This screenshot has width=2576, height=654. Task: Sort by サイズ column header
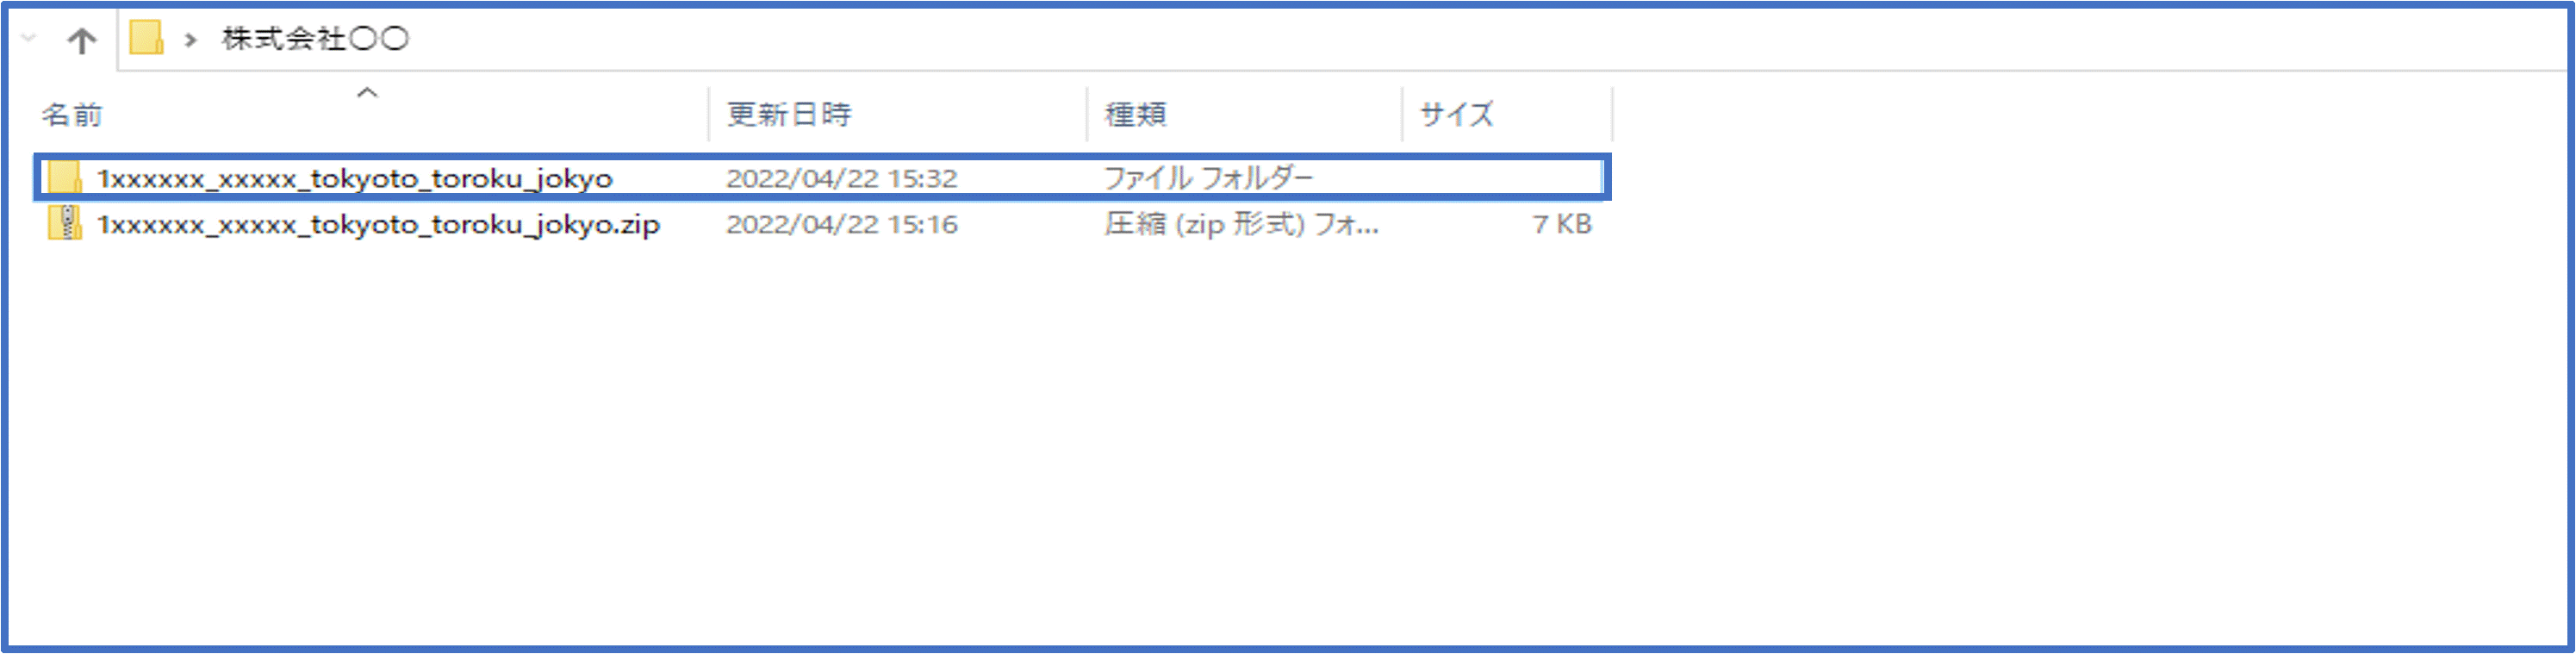[x=1457, y=115]
